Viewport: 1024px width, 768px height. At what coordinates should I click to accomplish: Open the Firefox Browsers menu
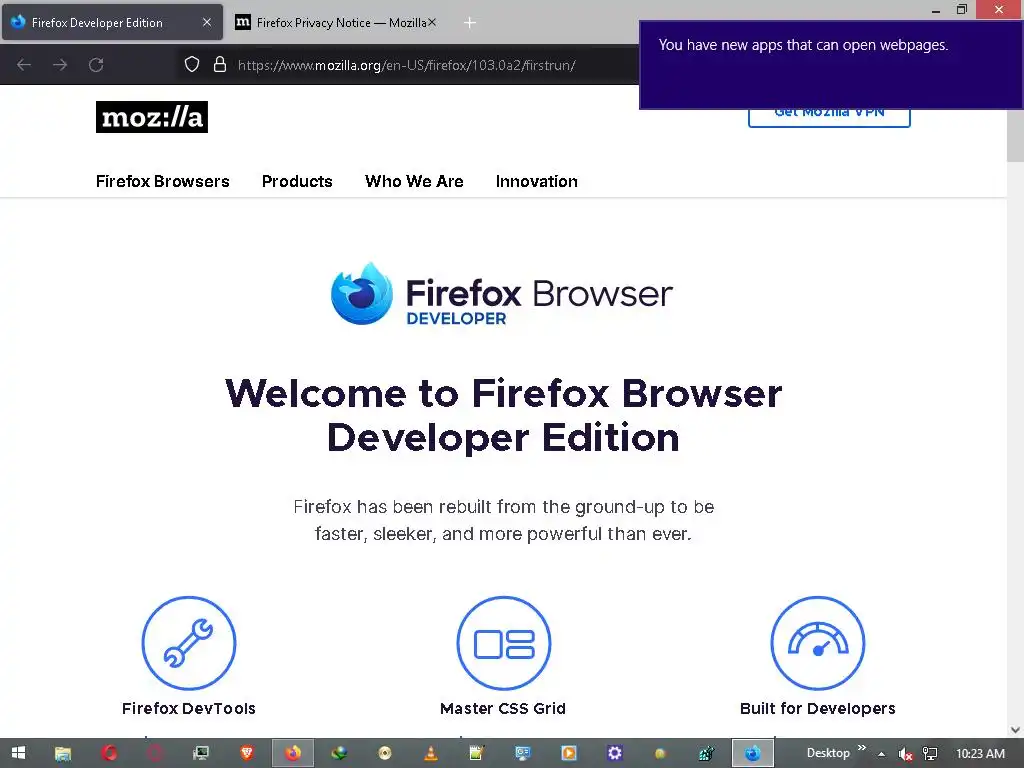click(x=163, y=182)
